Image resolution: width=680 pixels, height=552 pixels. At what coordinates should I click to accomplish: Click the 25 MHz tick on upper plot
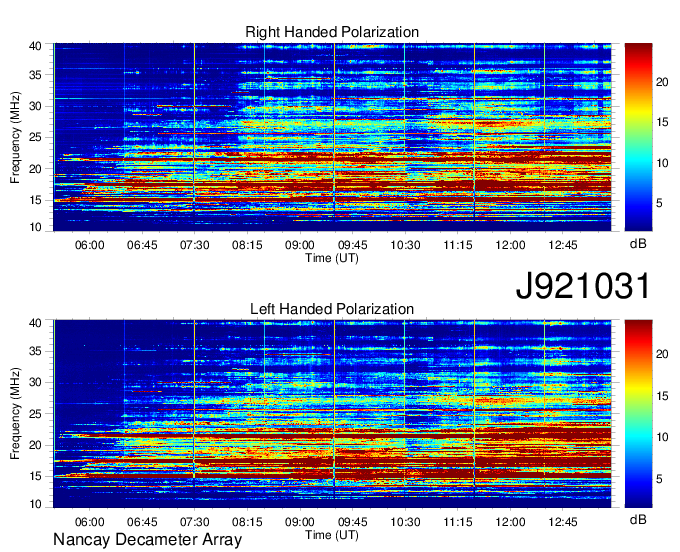(x=35, y=137)
